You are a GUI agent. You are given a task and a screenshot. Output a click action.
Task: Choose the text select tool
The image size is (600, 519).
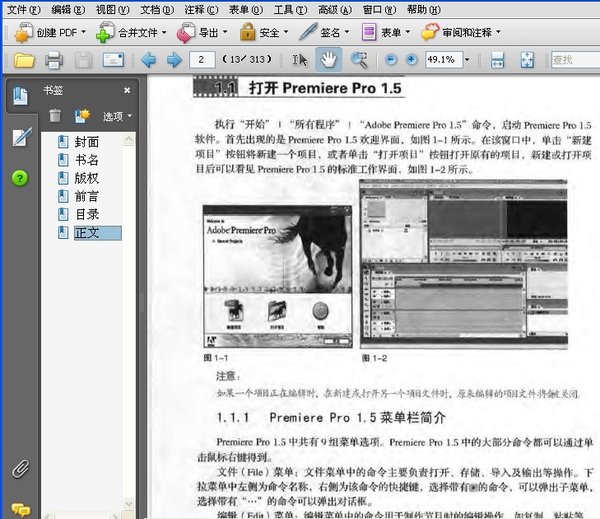[300, 60]
